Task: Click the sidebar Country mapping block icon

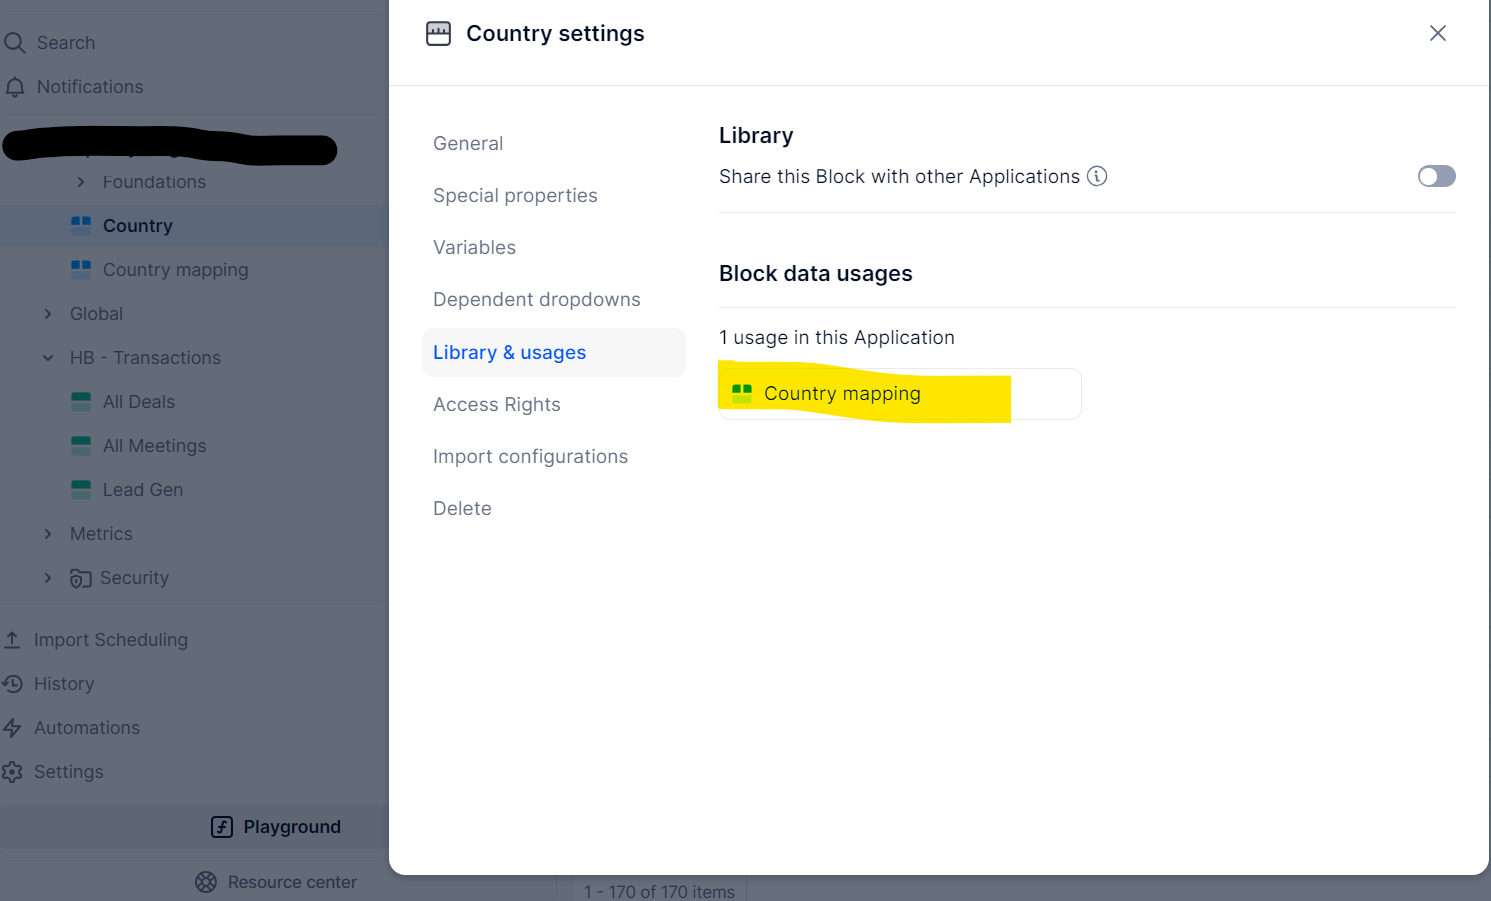Action: pos(81,270)
